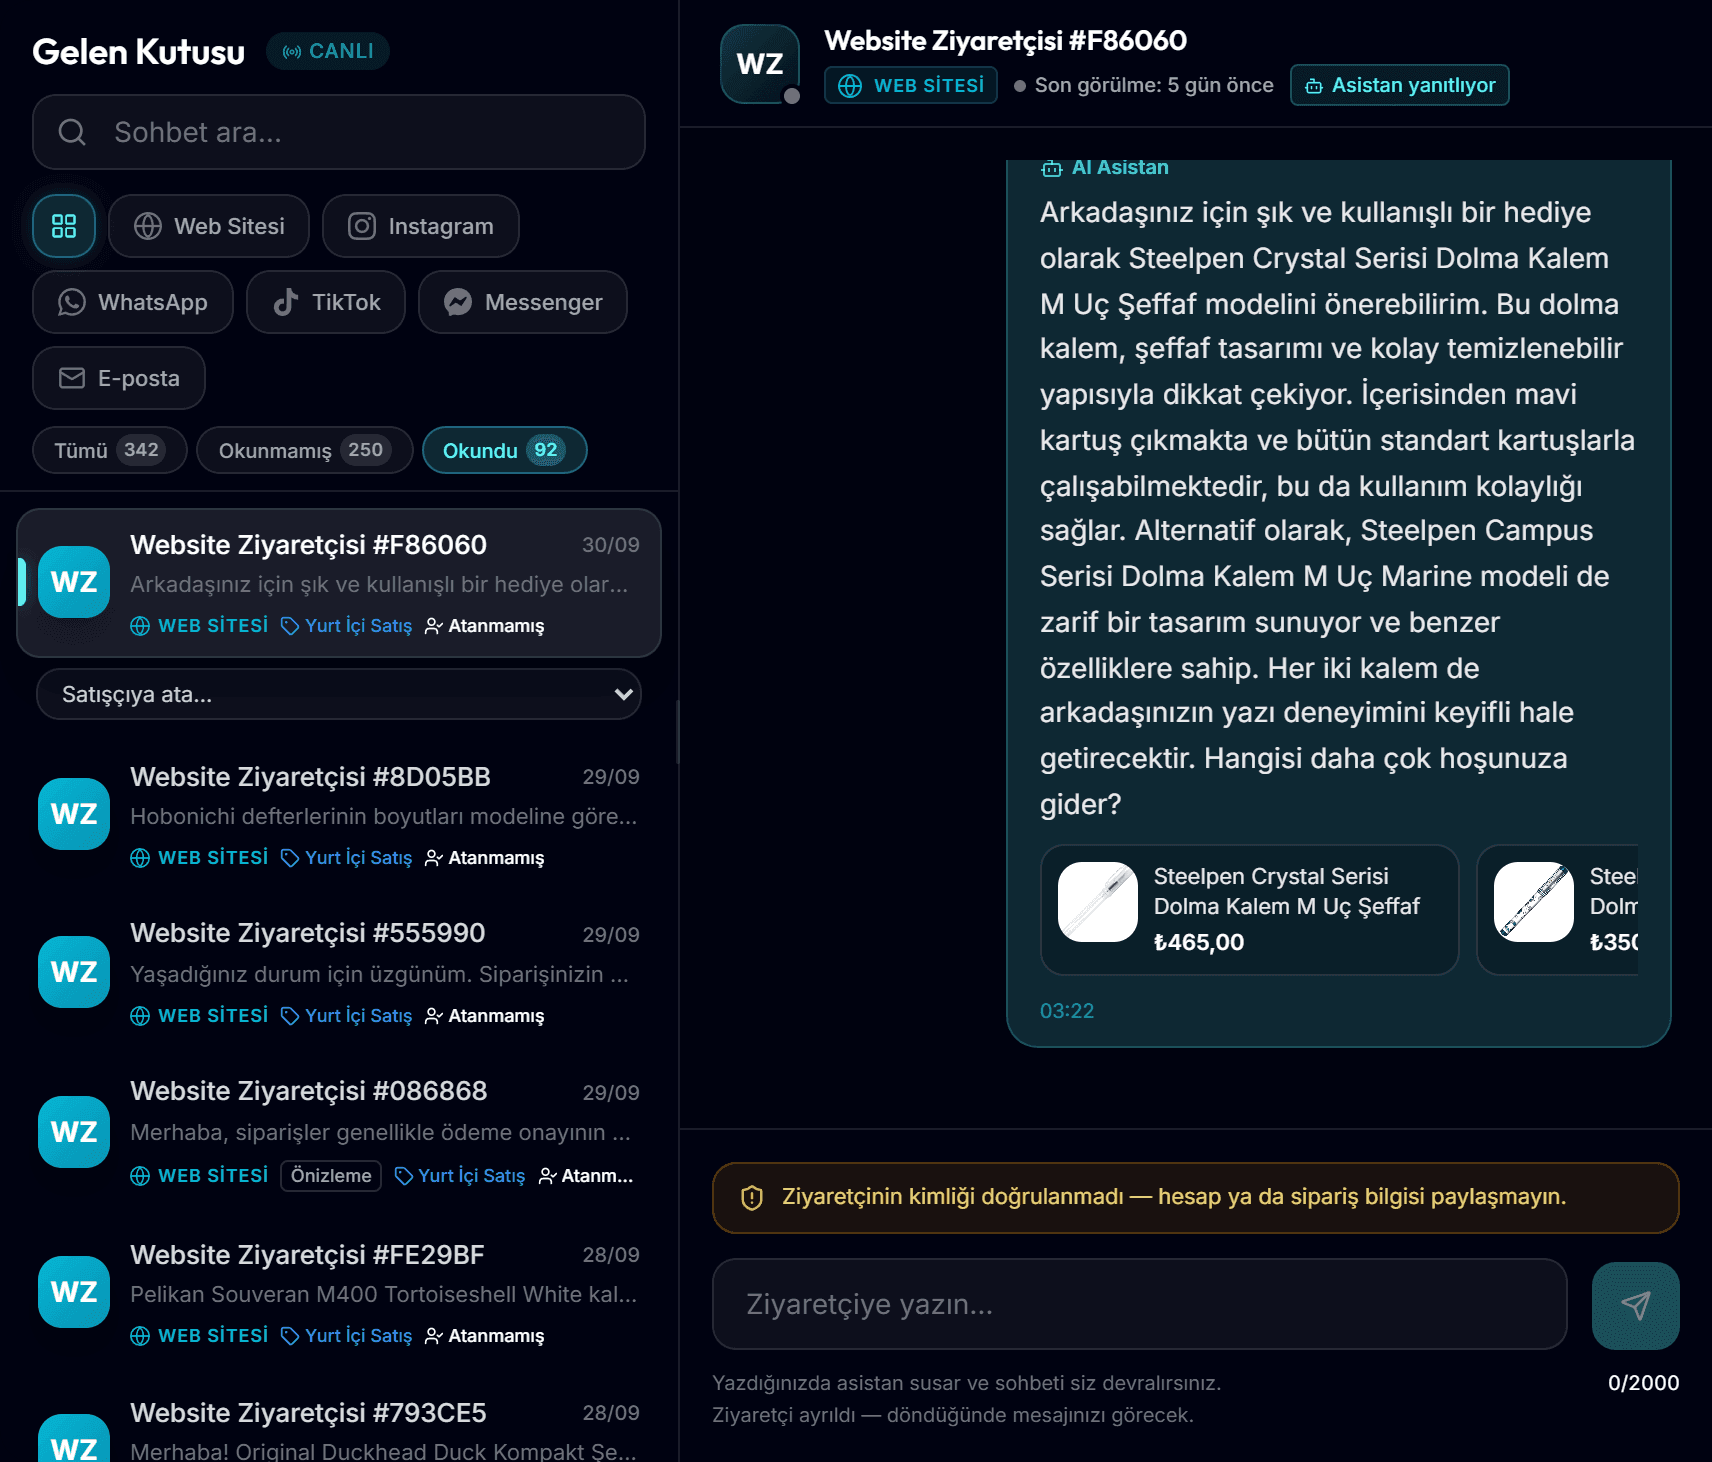Select the all channels grid icon filter
The height and width of the screenshot is (1462, 1712).
64,226
